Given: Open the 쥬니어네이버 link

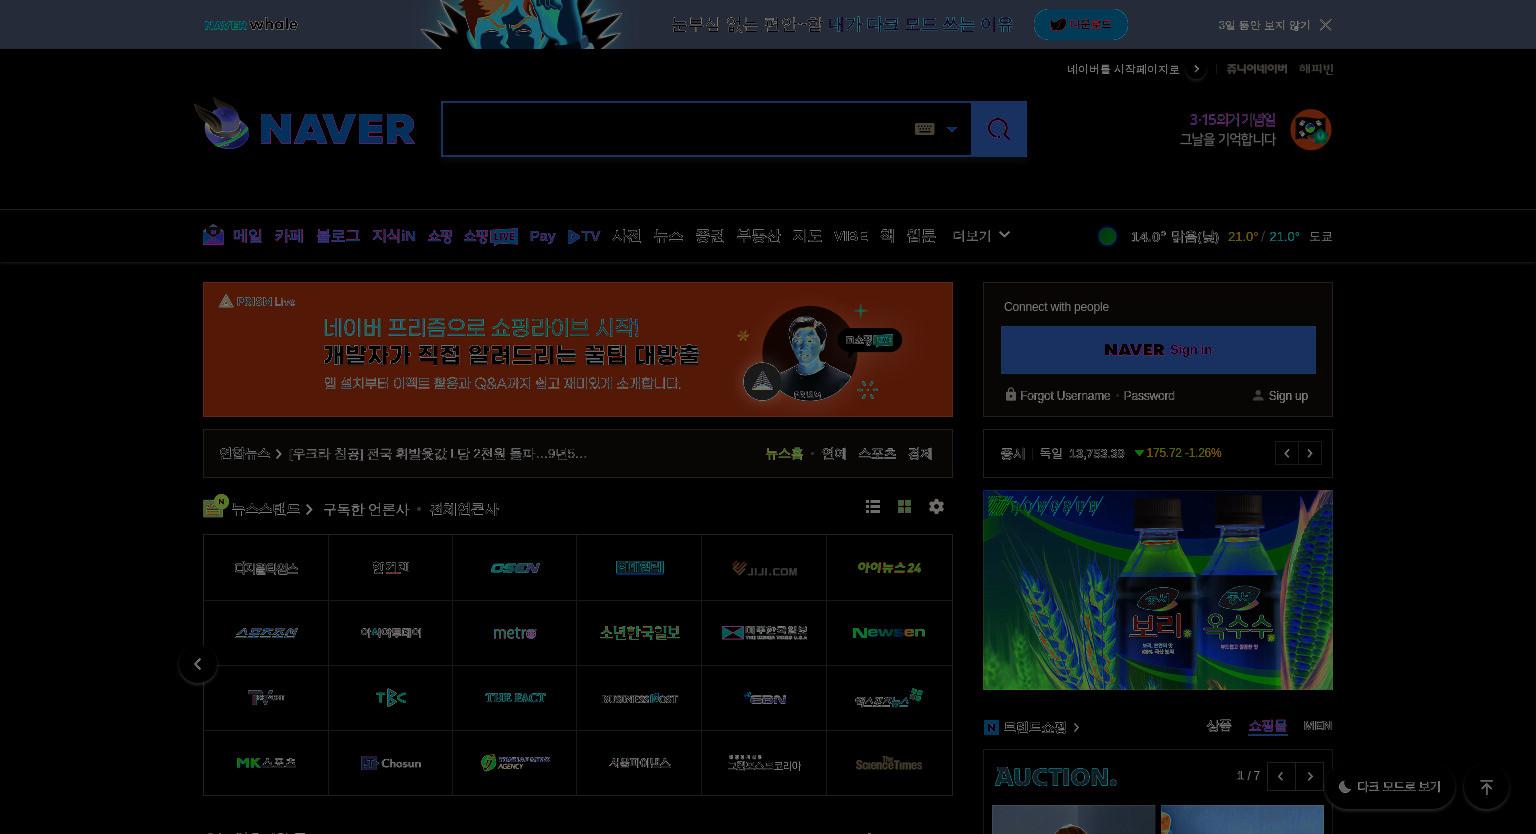Looking at the screenshot, I should point(1257,69).
